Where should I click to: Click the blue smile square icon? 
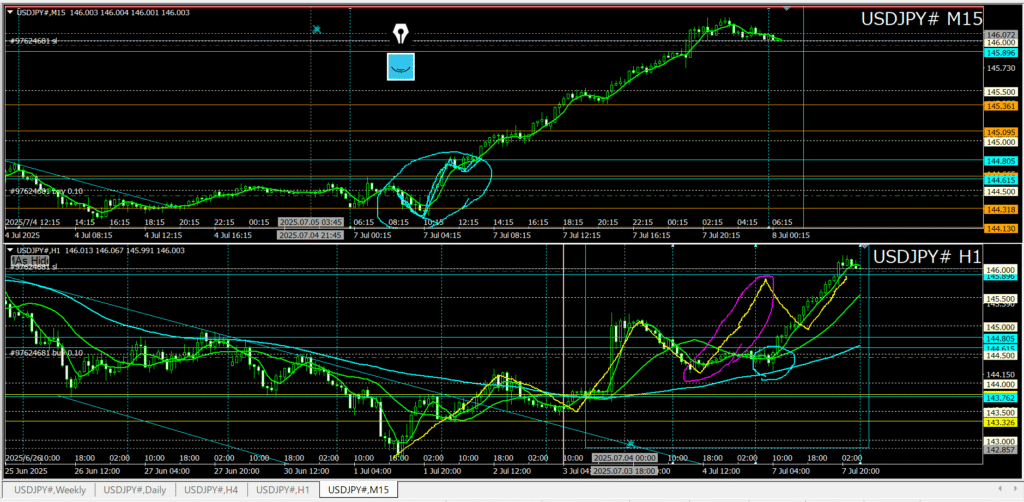point(401,66)
